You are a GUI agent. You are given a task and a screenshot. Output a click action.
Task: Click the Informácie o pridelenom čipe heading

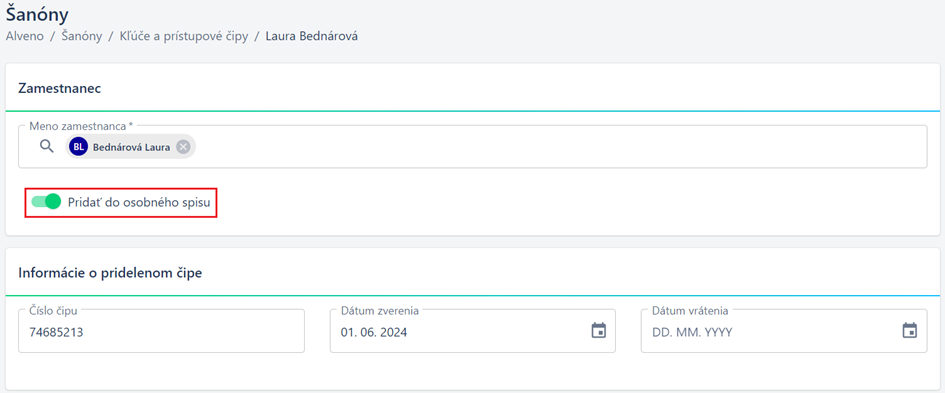point(110,272)
